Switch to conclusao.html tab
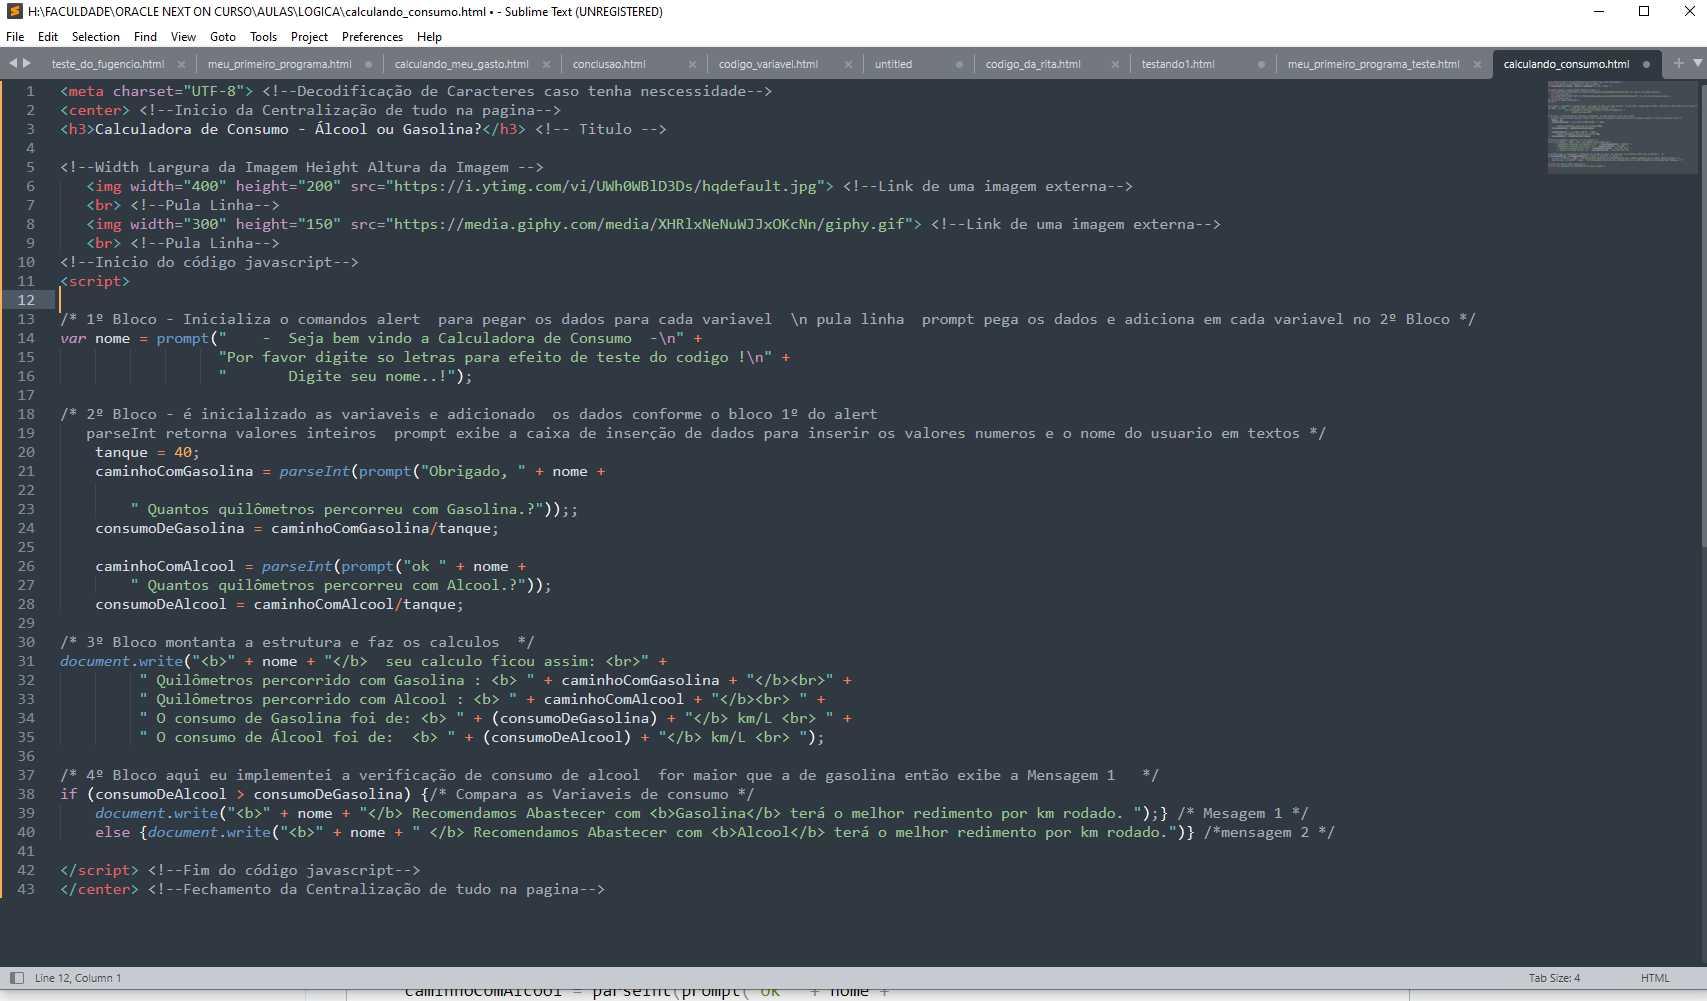The height and width of the screenshot is (1001, 1707). (x=609, y=64)
